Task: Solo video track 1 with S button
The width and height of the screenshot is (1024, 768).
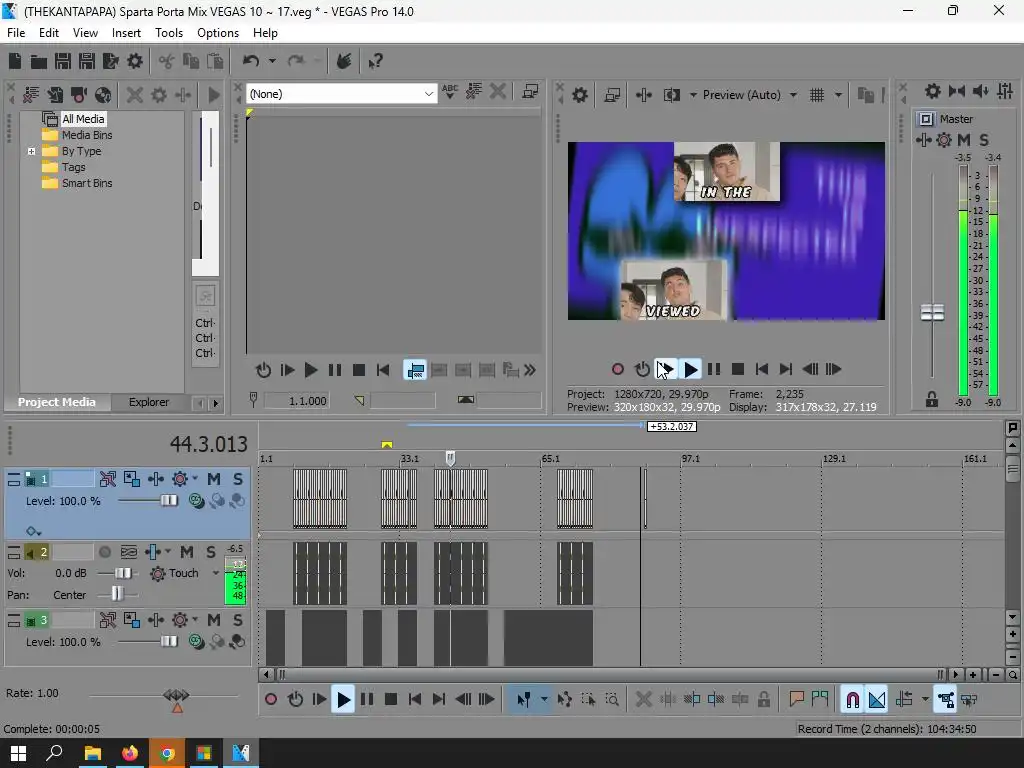Action: point(238,479)
